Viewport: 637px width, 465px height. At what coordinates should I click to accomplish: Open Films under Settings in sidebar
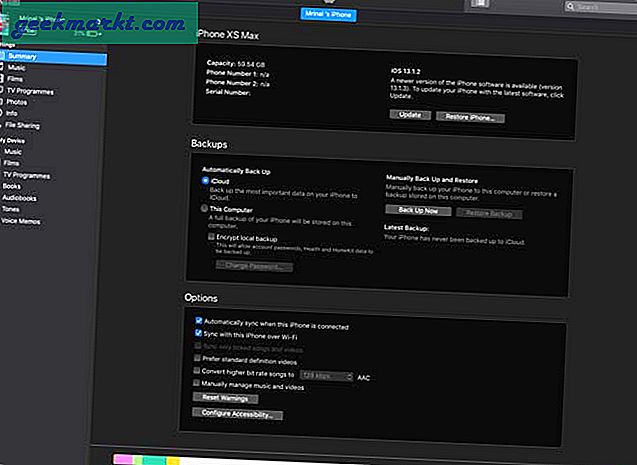15,79
